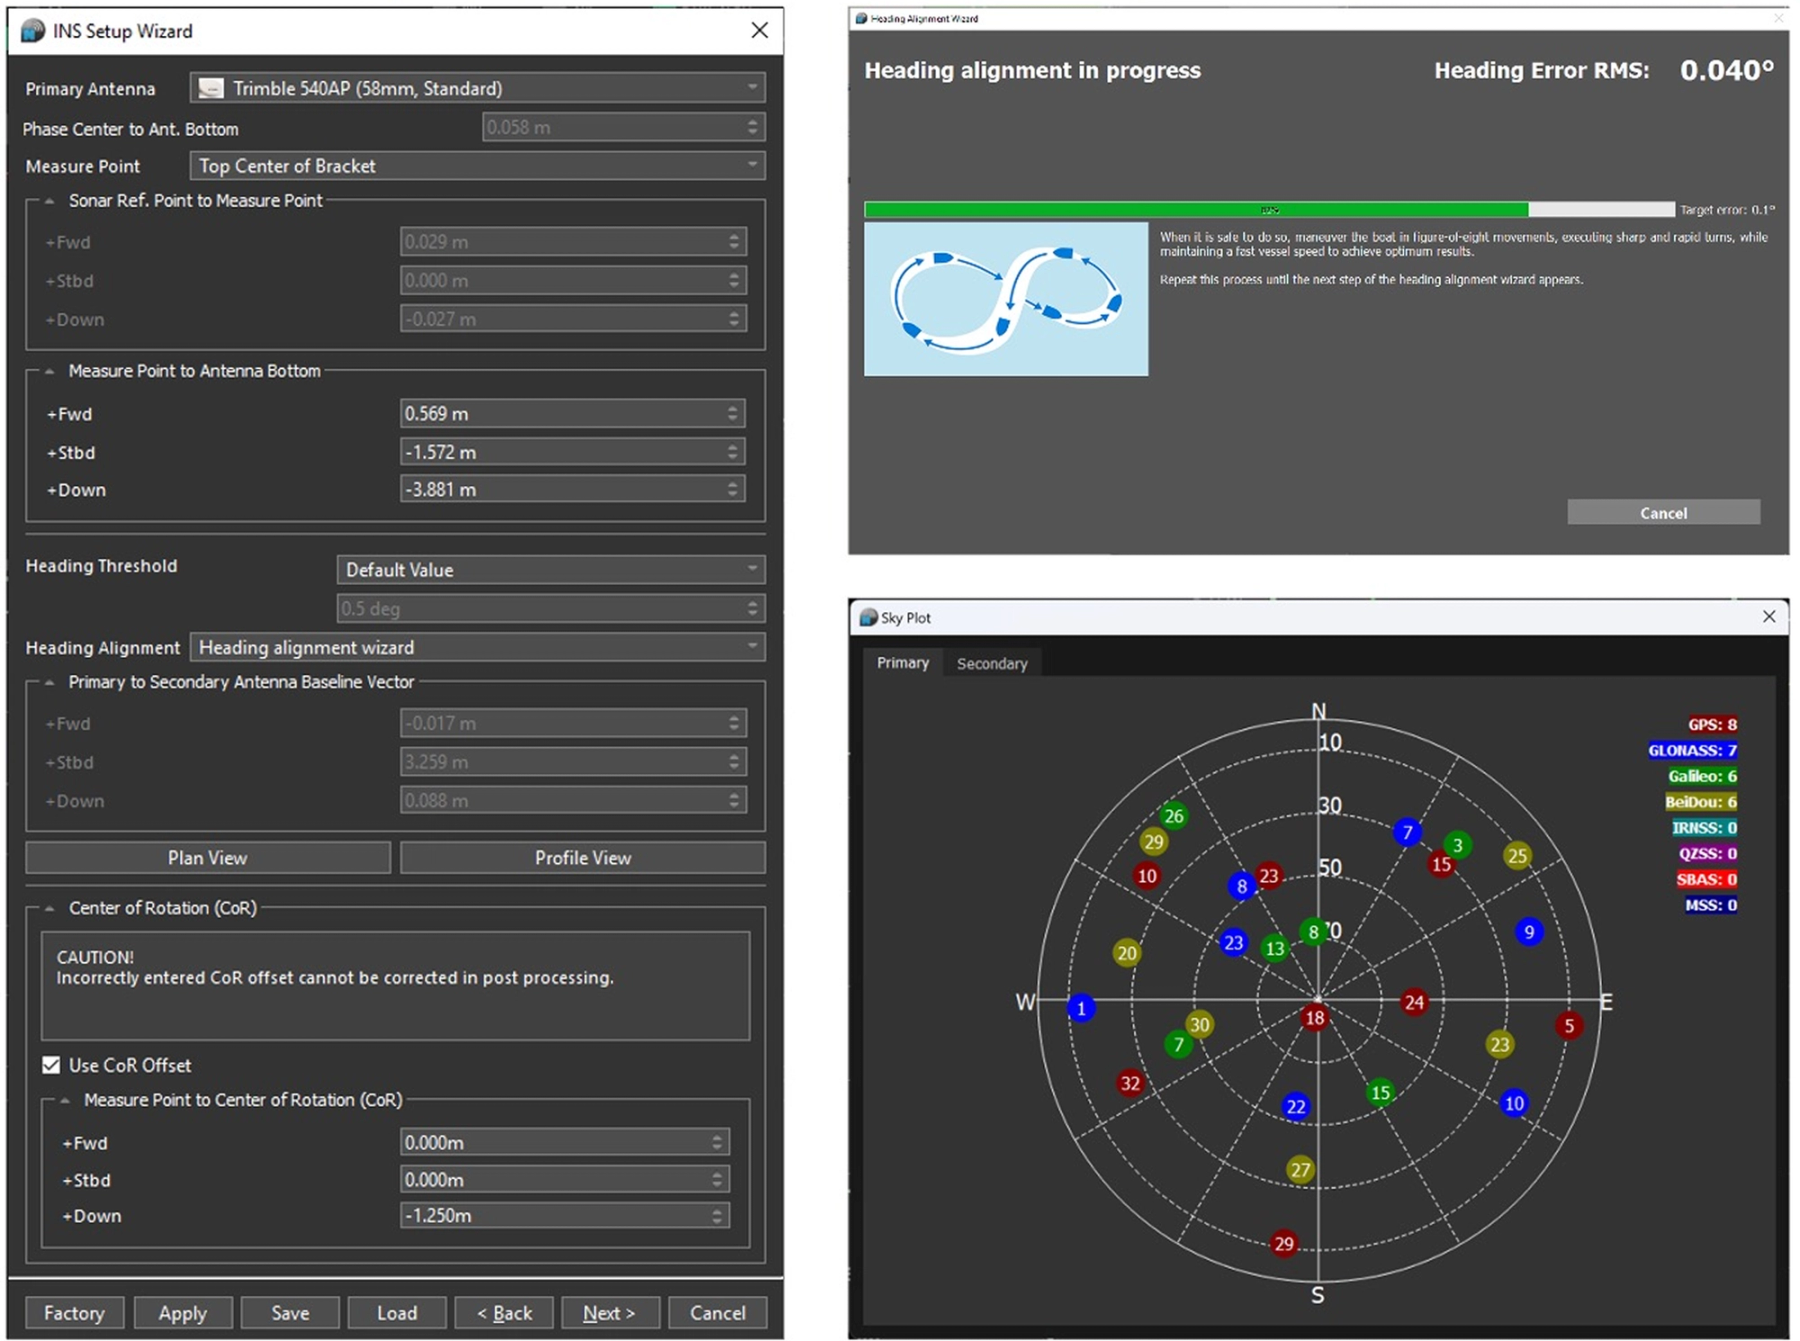The width and height of the screenshot is (1800, 1341).
Task: Select red GPS satellite 32 on the sky plot
Action: pyautogui.click(x=1130, y=1083)
